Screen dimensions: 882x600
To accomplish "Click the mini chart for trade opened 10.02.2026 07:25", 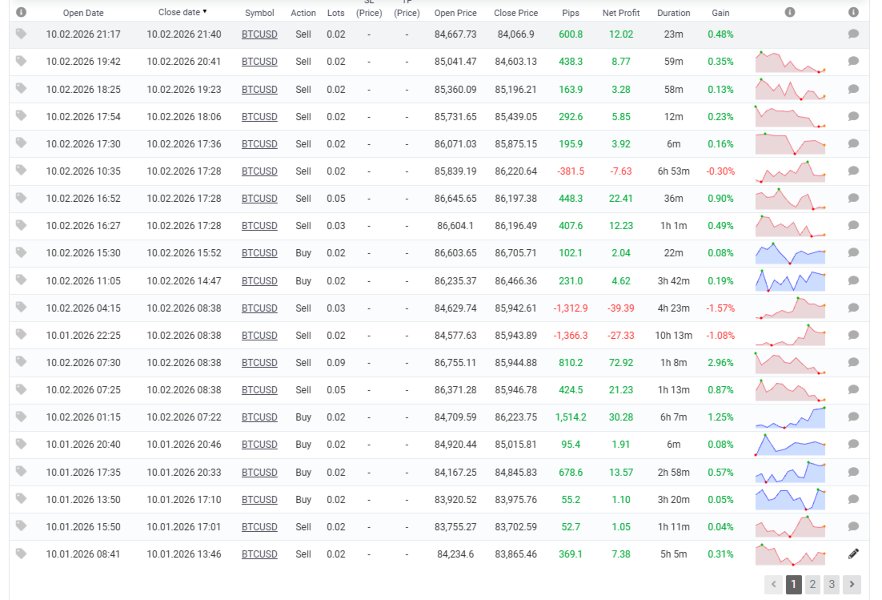I will pos(790,390).
